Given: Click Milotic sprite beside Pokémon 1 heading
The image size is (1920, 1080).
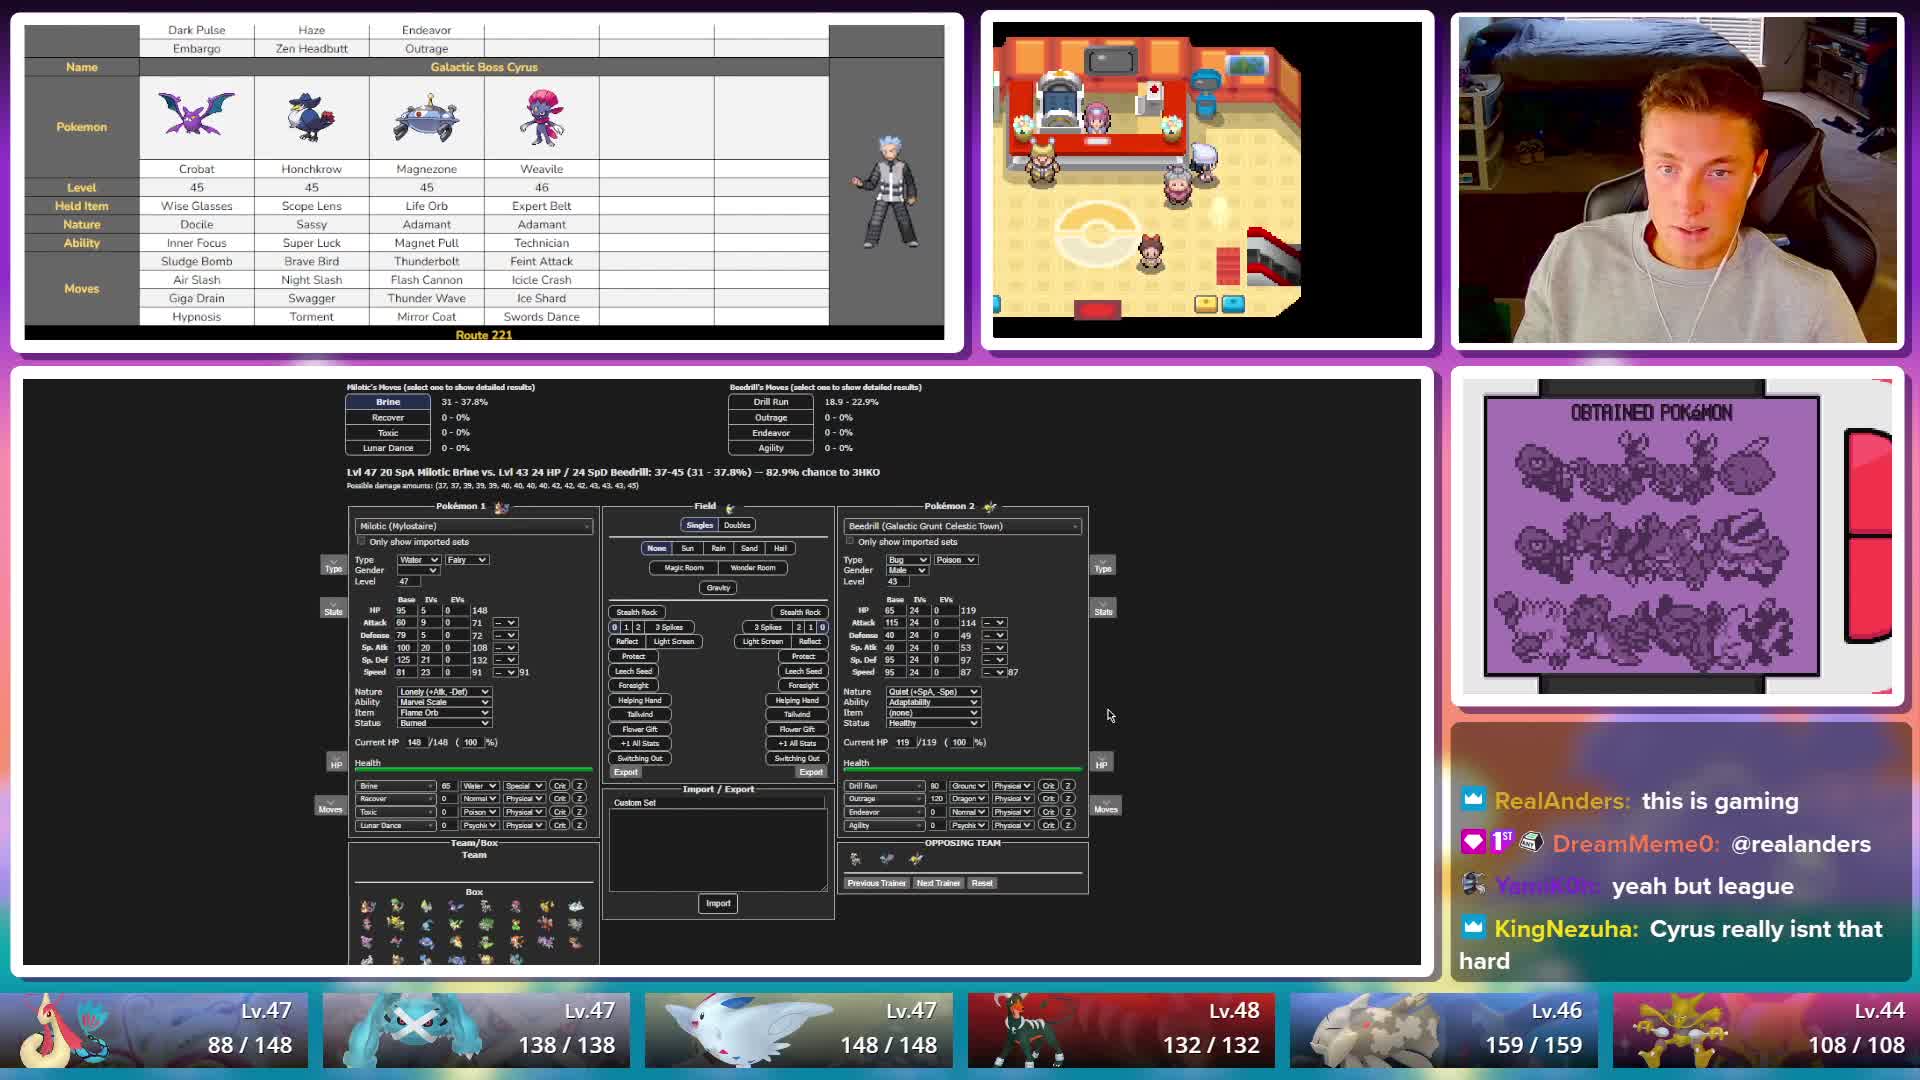Looking at the screenshot, I should click(x=502, y=507).
